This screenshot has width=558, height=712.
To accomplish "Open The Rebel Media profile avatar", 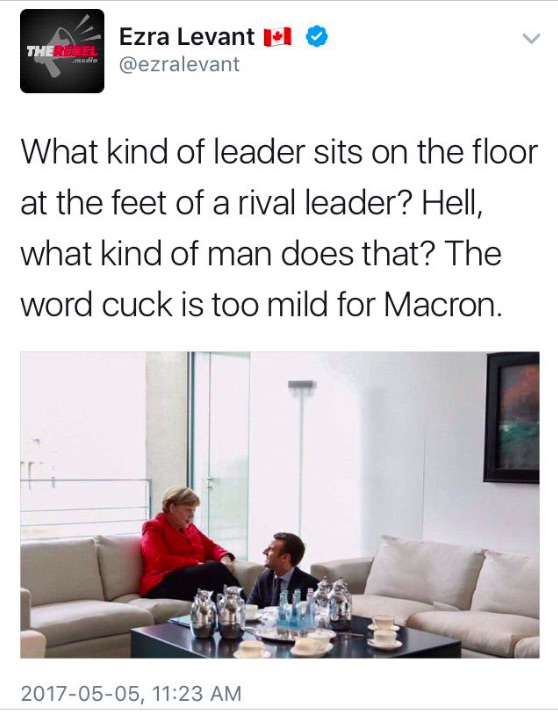I will point(62,51).
